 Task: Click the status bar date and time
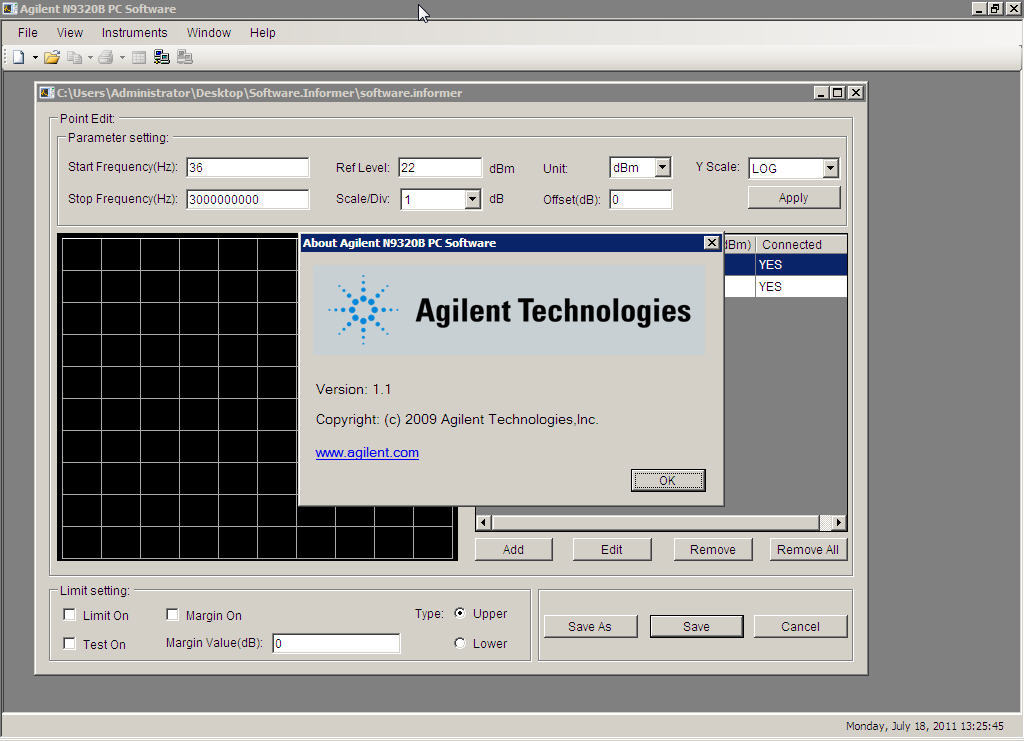924,726
